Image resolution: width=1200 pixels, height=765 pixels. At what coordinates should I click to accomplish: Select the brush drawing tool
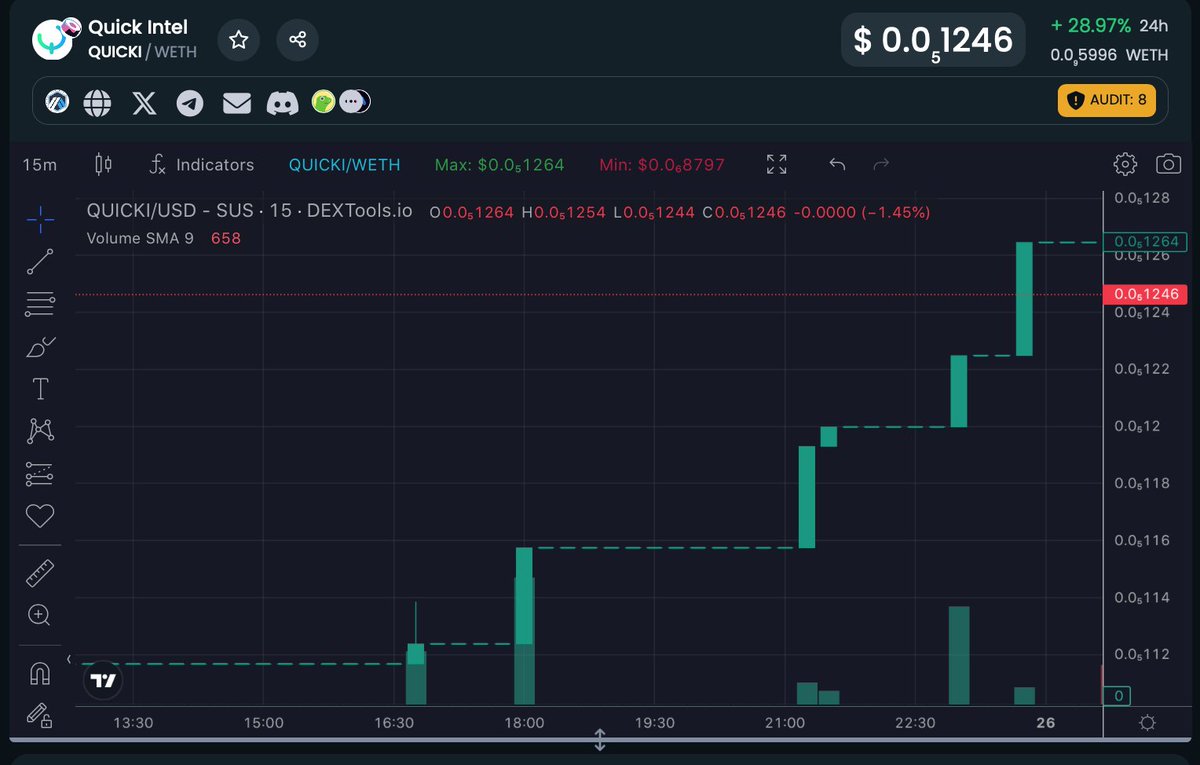pos(40,347)
